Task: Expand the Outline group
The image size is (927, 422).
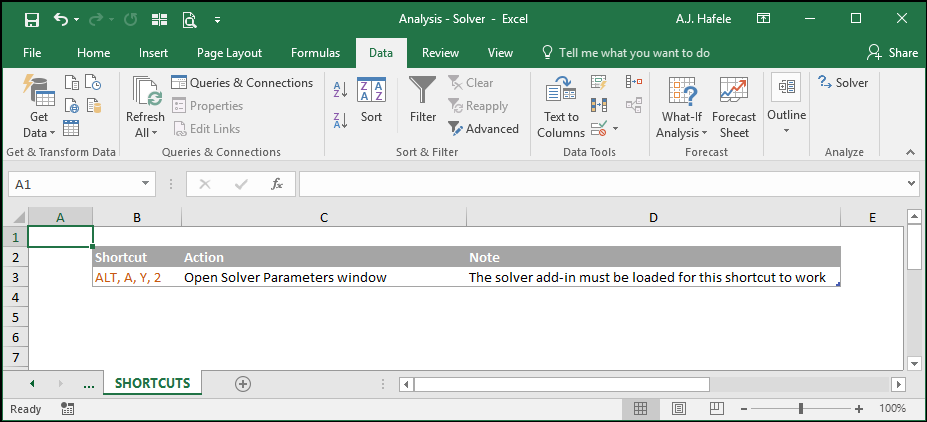Action: [786, 105]
